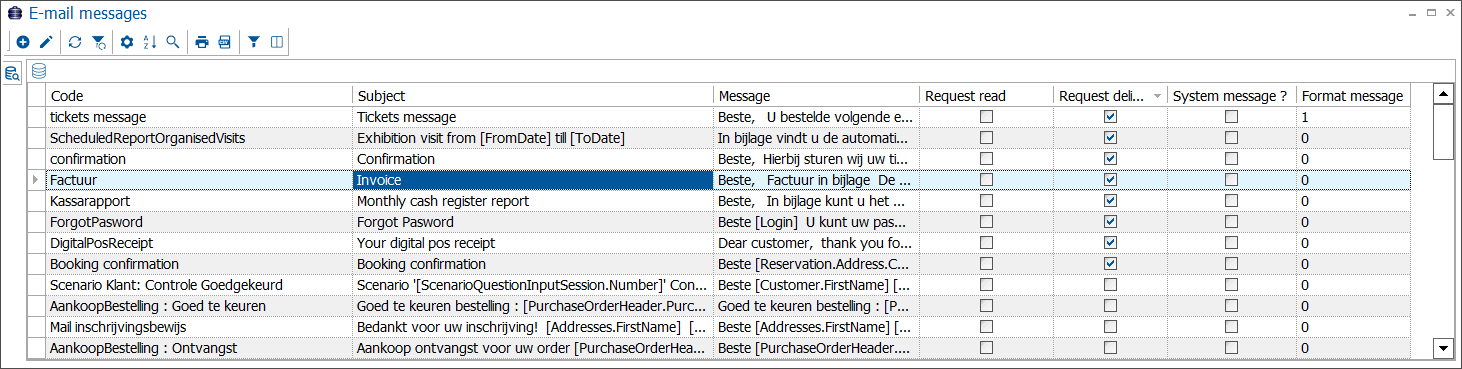Export list to CSV icon
The image size is (1462, 369).
pos(225,42)
